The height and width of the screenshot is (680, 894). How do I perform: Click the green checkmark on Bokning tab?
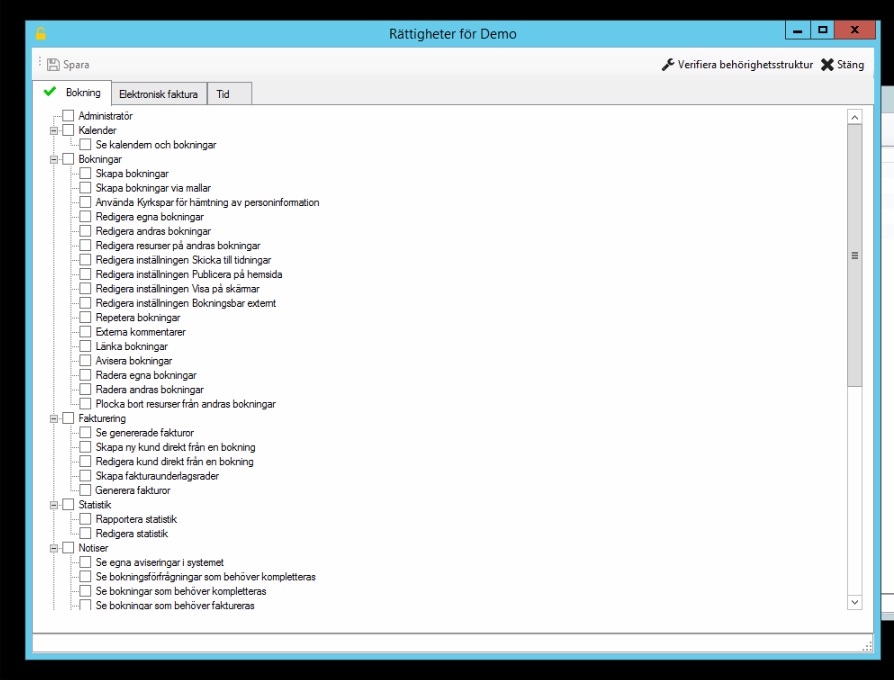pos(50,91)
